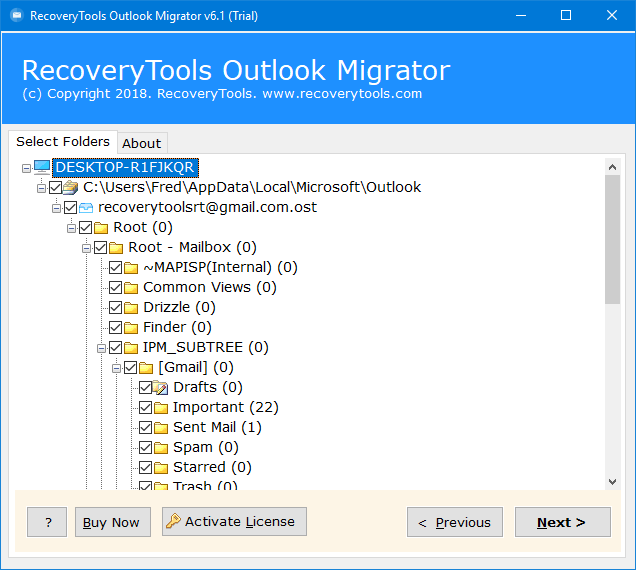Select the Important (22) row text

pos(226,407)
